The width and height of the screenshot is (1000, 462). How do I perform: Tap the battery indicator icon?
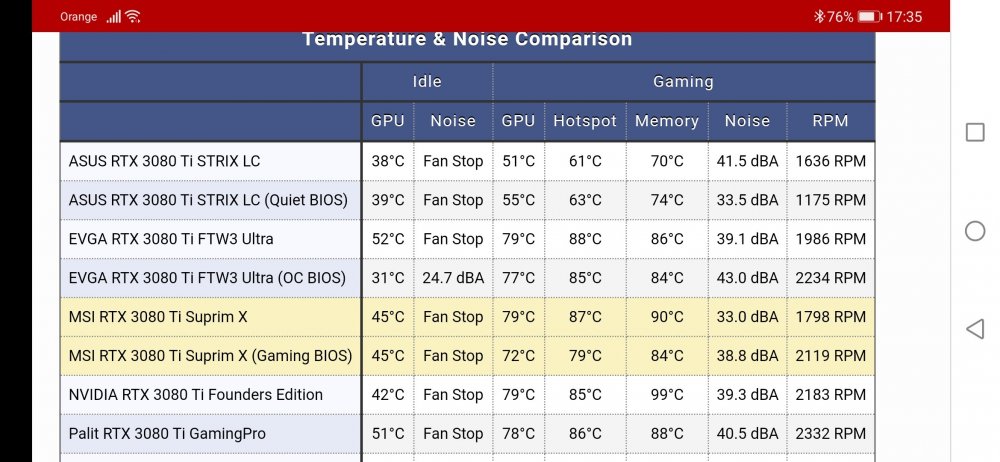click(x=870, y=17)
